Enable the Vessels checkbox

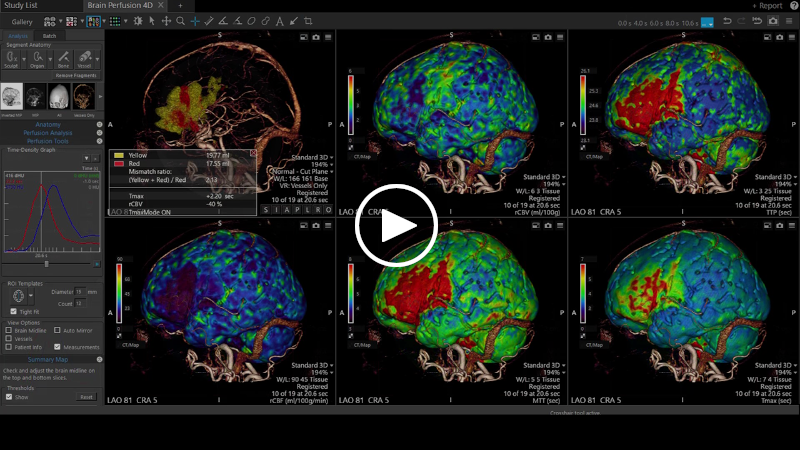[9, 338]
